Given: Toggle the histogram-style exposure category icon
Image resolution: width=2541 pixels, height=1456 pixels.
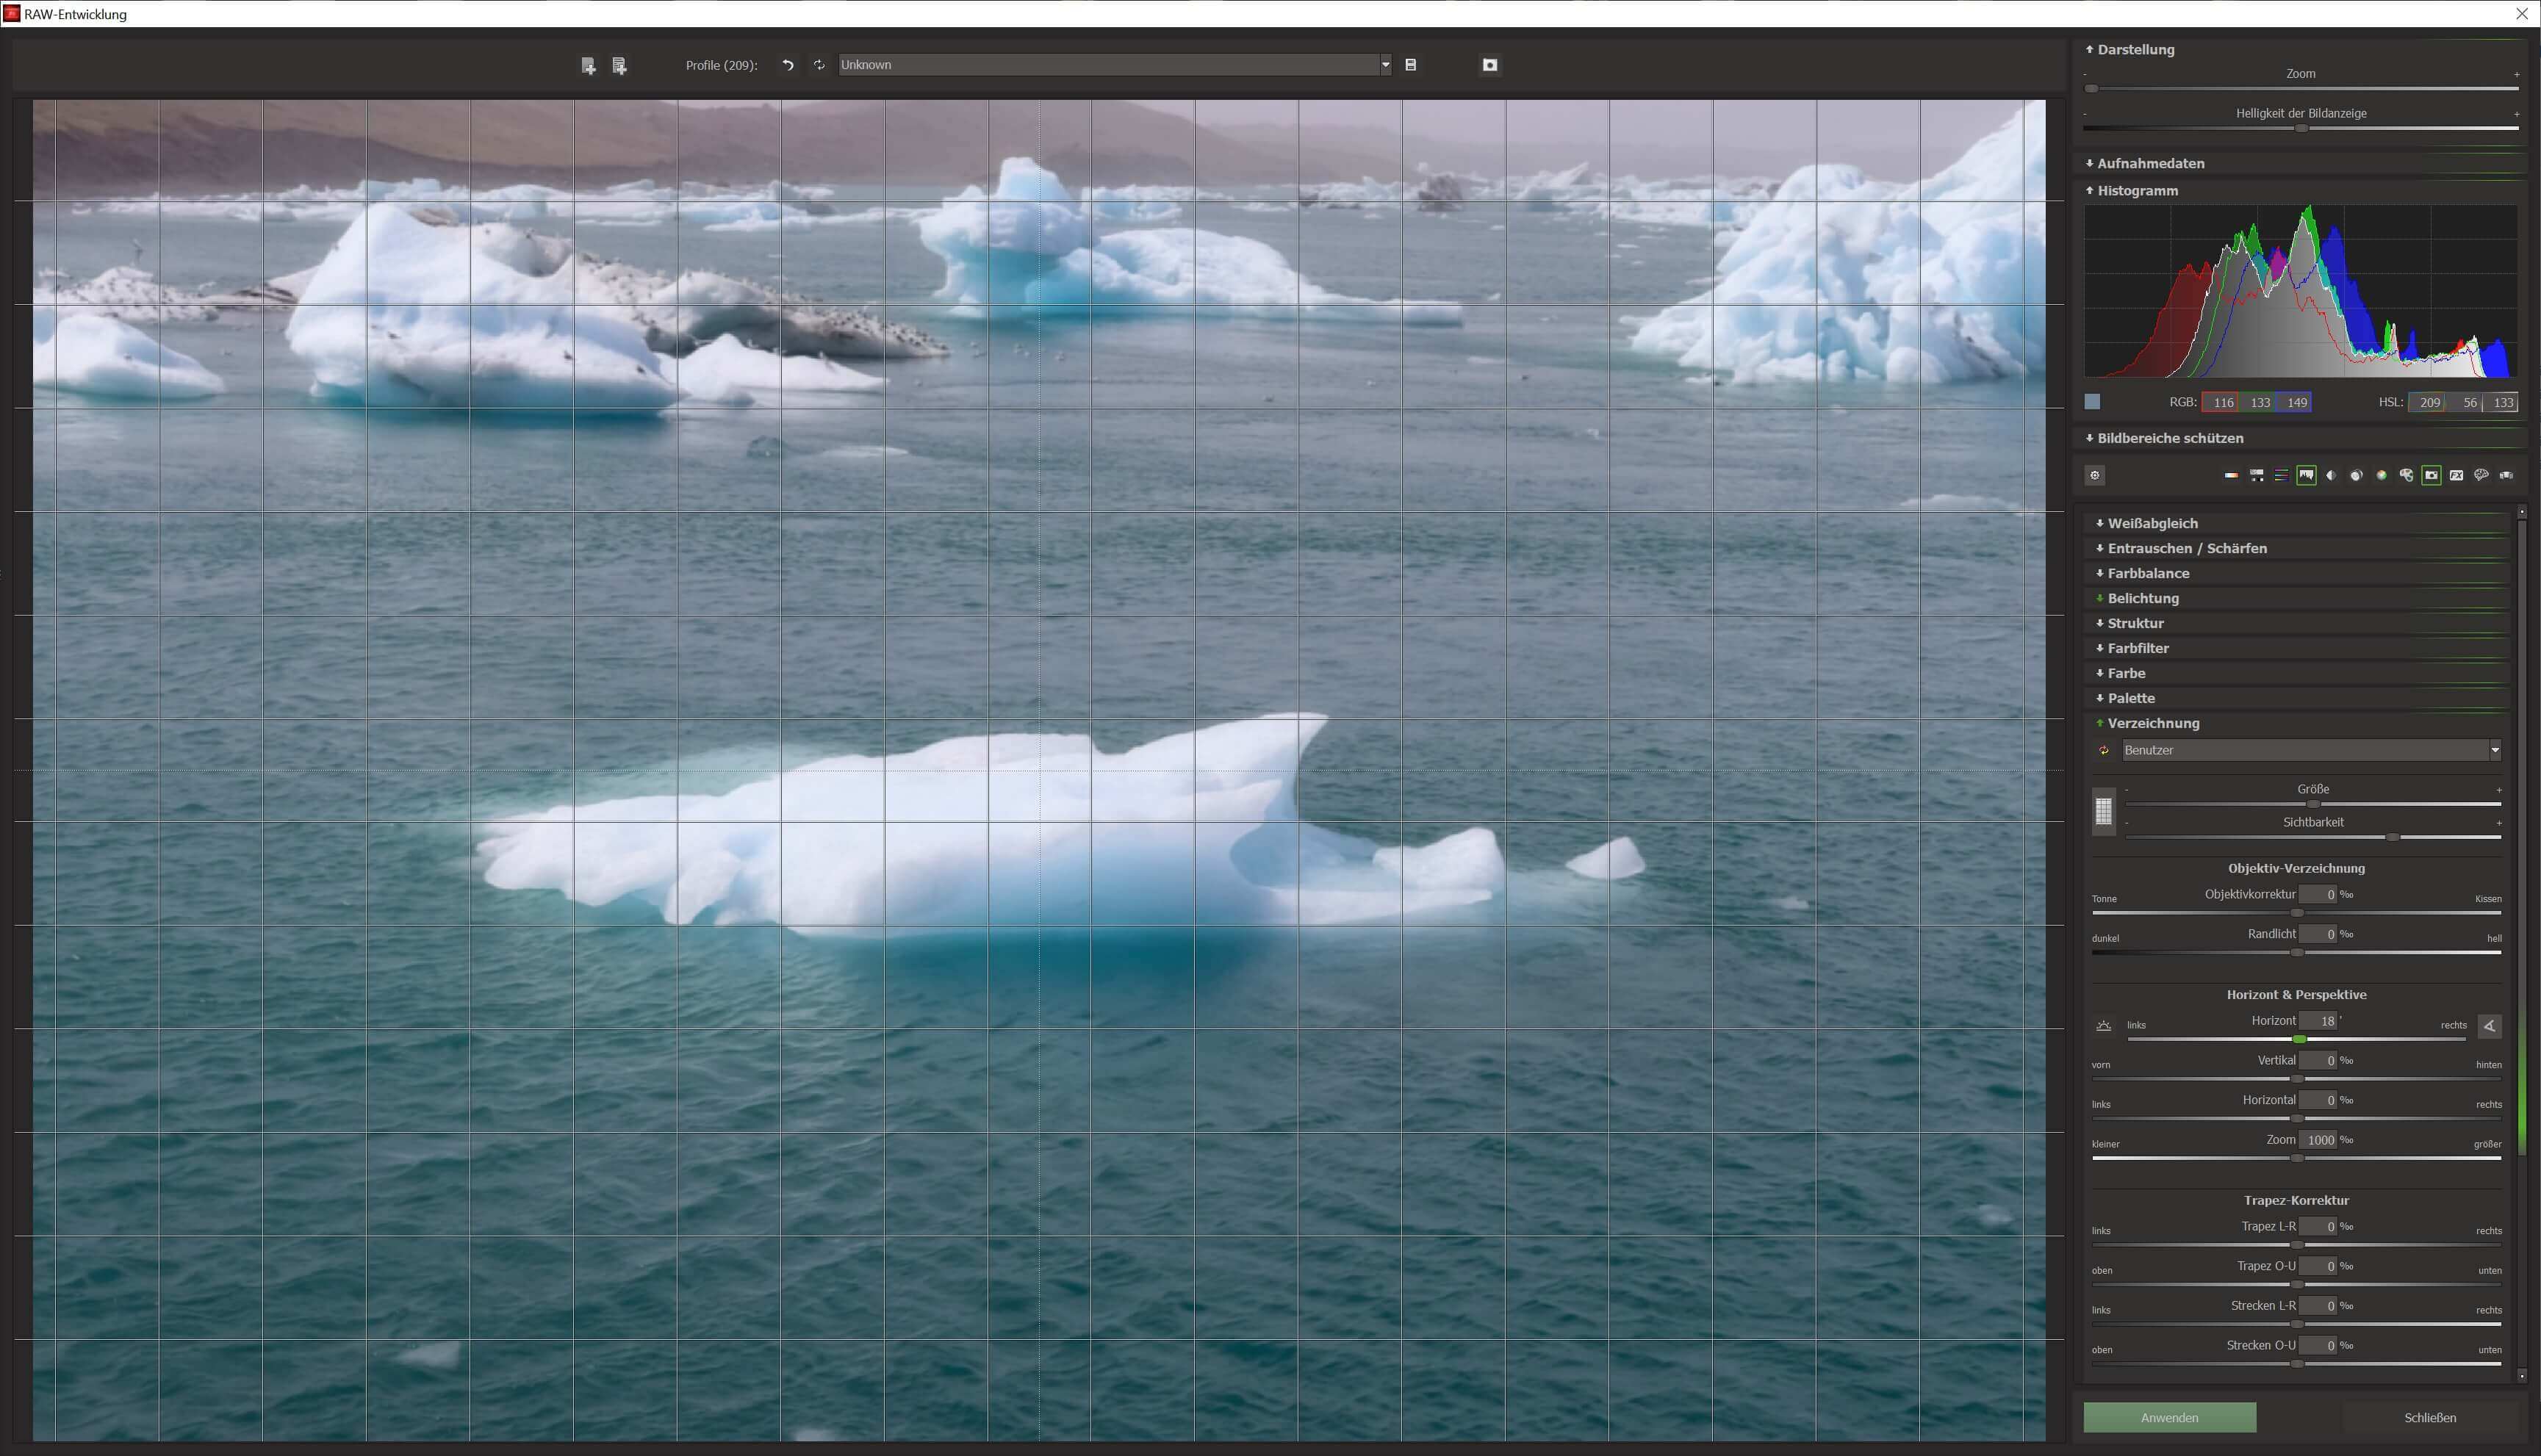Looking at the screenshot, I should [x=2306, y=475].
